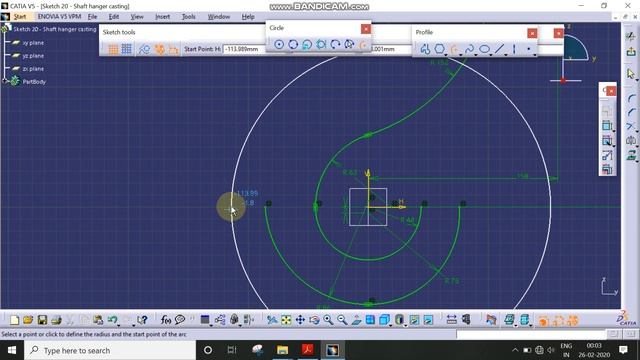
Task: Close the Circle toolbar
Action: (366, 29)
